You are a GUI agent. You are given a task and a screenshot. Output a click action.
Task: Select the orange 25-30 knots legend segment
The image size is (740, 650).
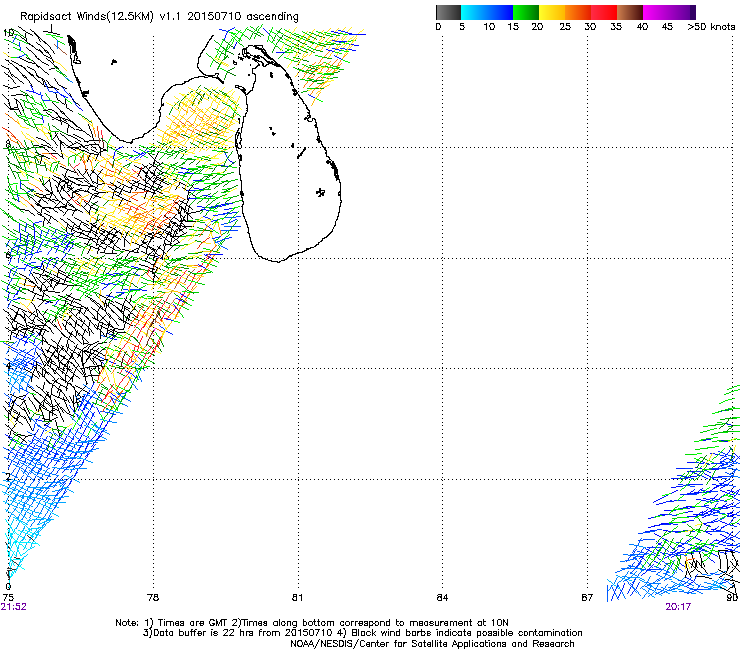tap(578, 12)
